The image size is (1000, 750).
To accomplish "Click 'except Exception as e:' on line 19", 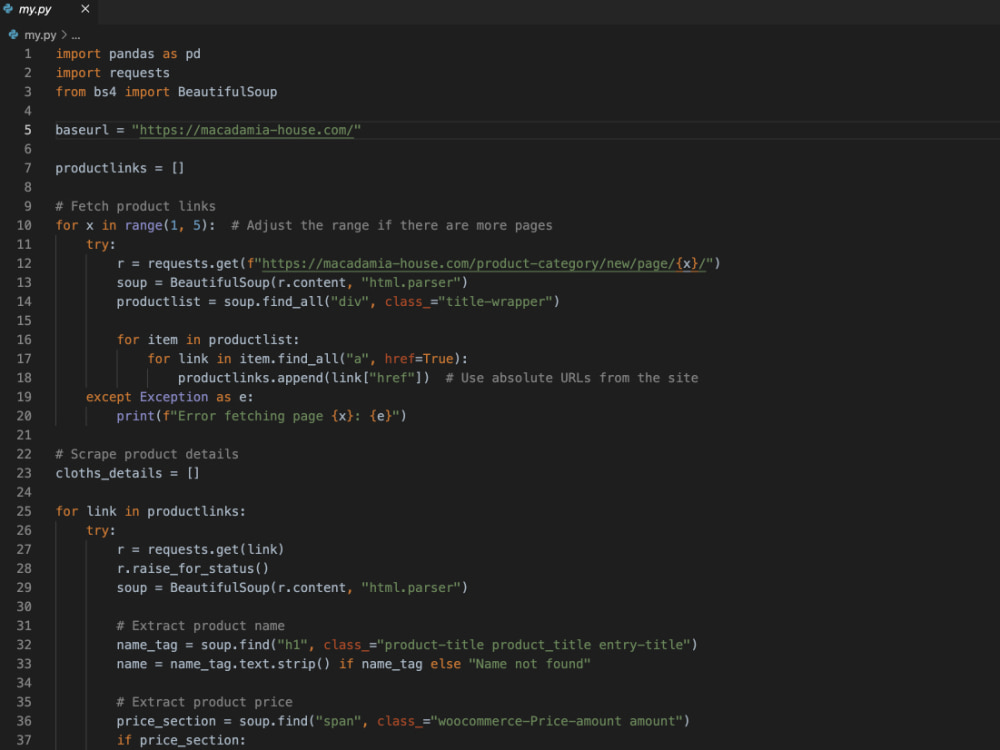I will pos(170,397).
